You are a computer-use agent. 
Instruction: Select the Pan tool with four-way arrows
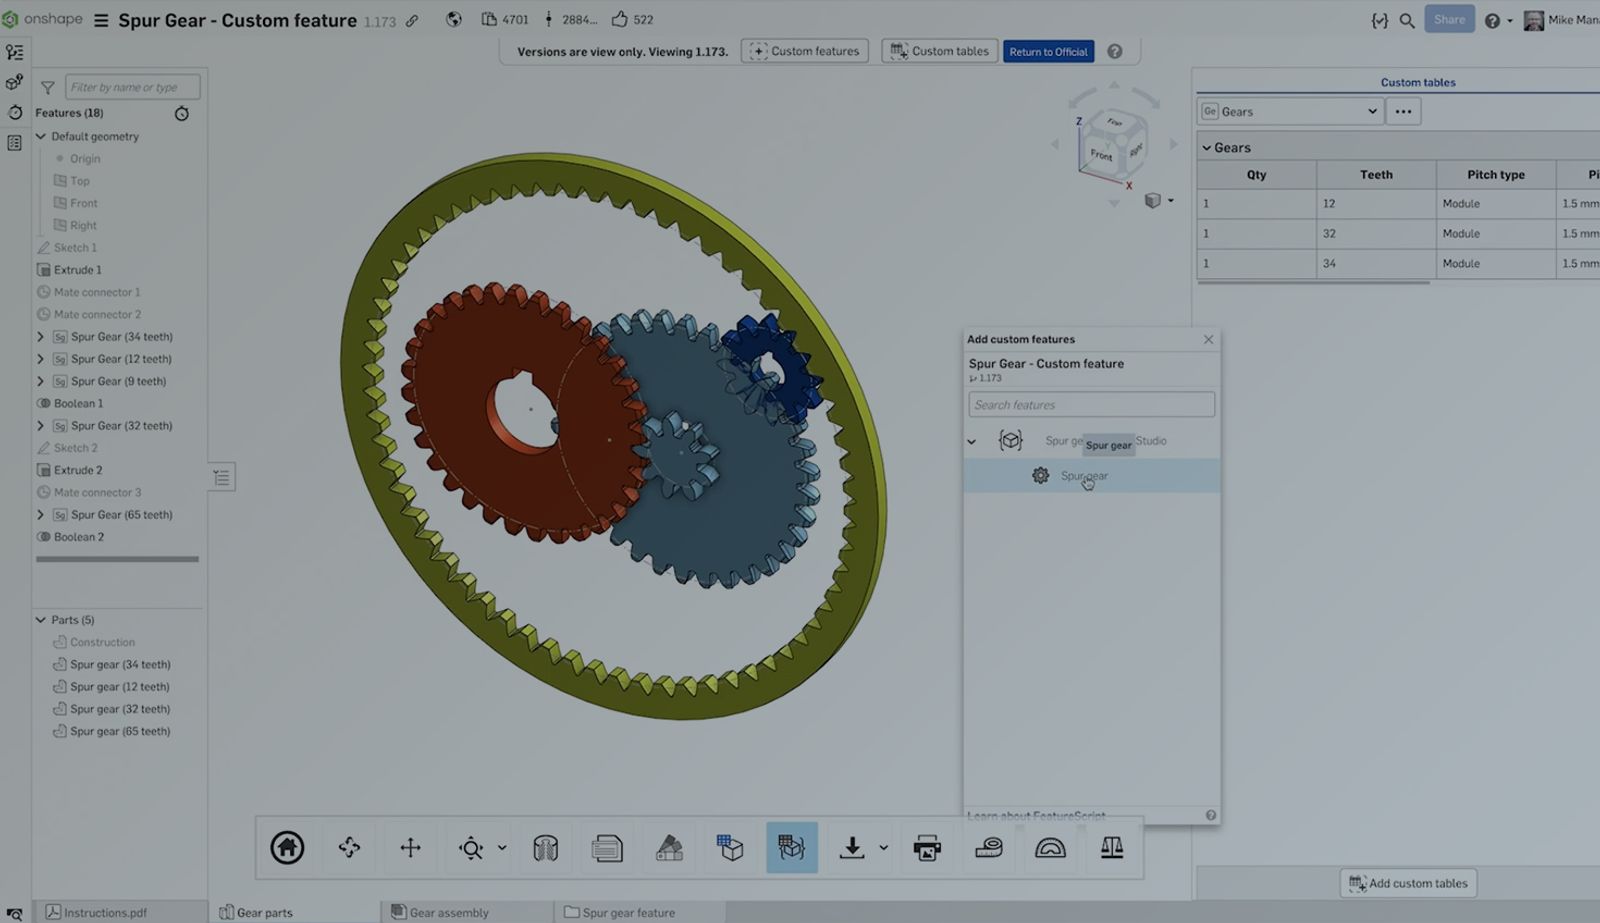click(x=410, y=848)
